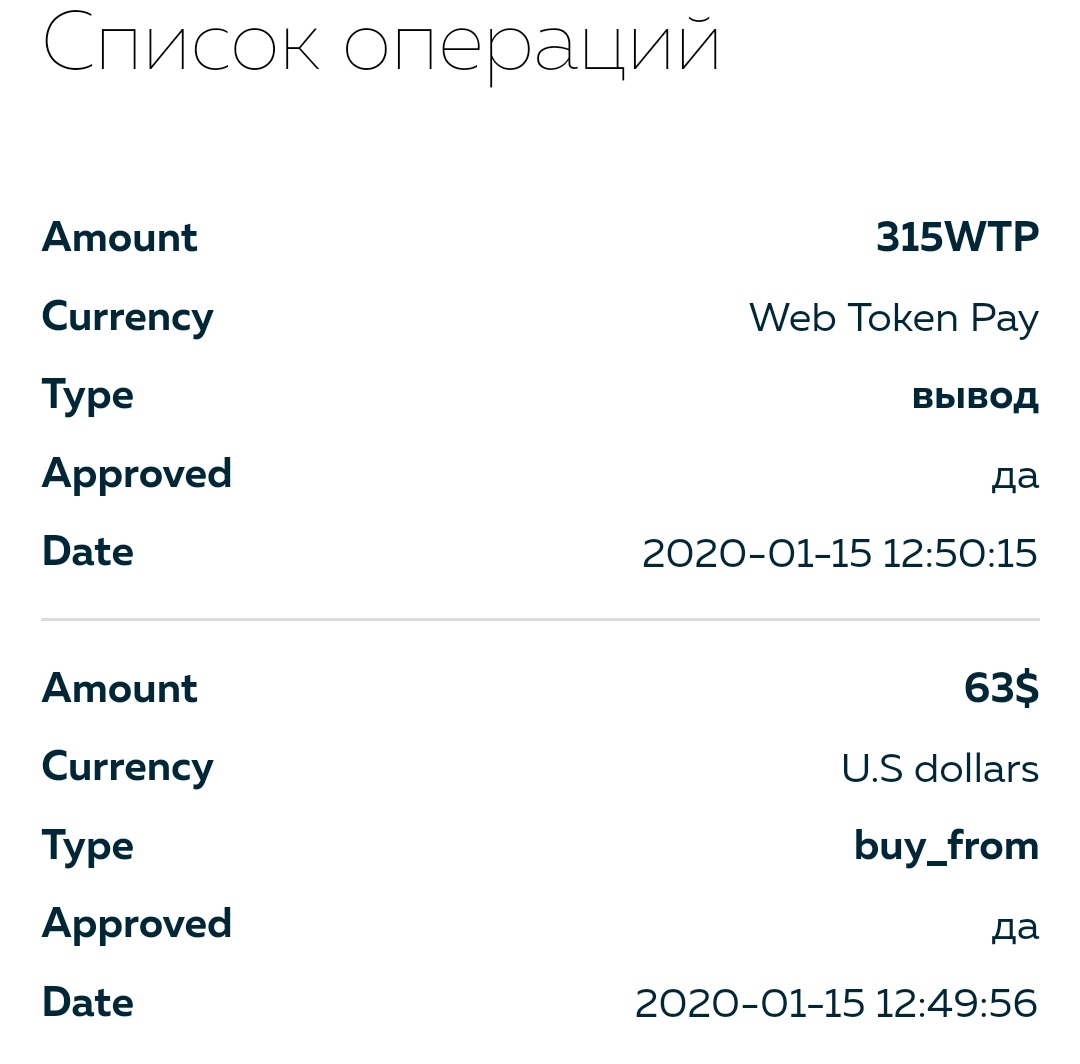Click the Date label beside 12:50:15
This screenshot has height=1064, width=1080.
coord(88,552)
